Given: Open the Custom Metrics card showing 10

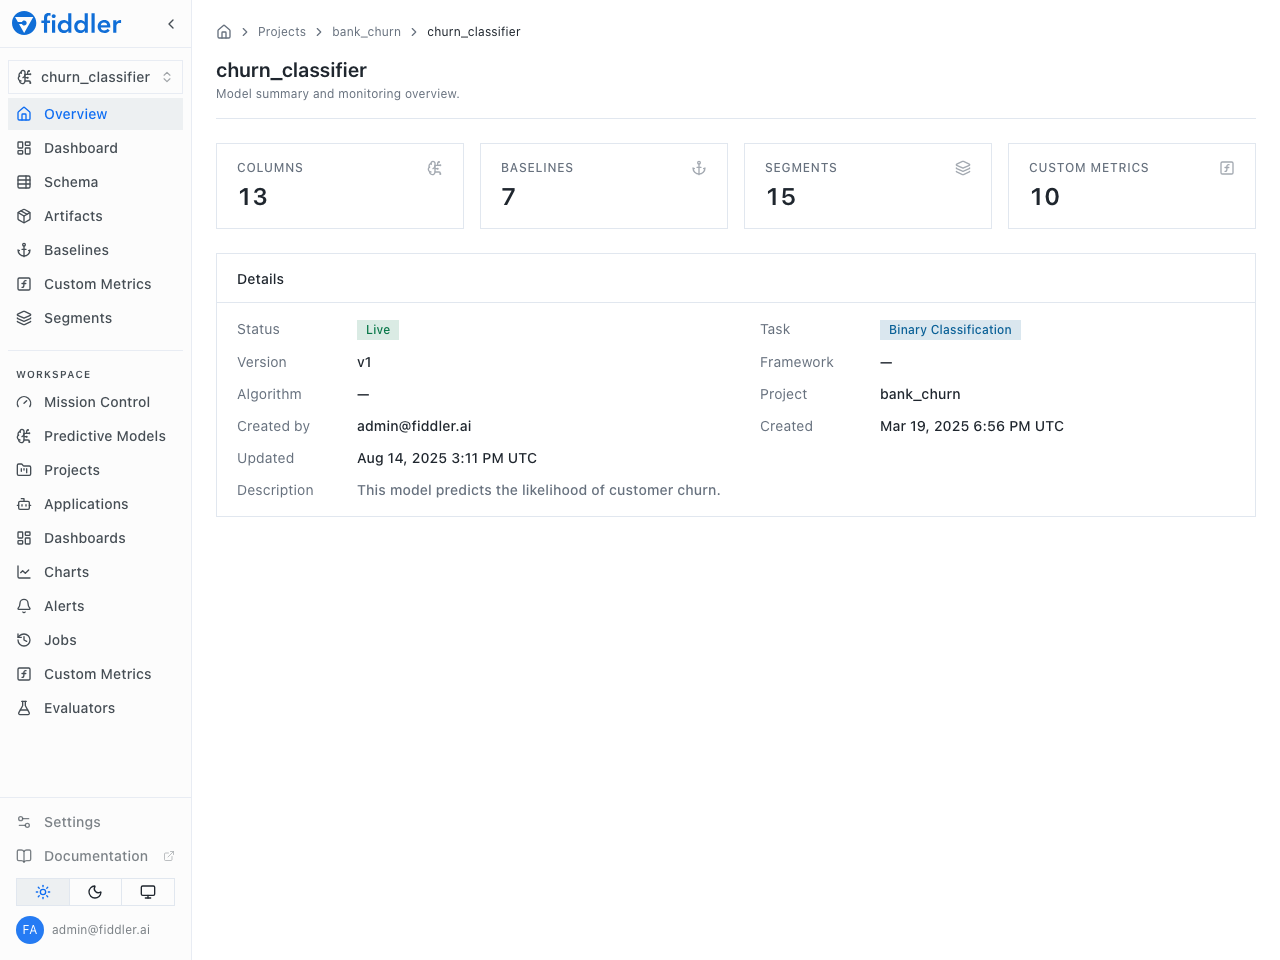Looking at the screenshot, I should (x=1132, y=186).
